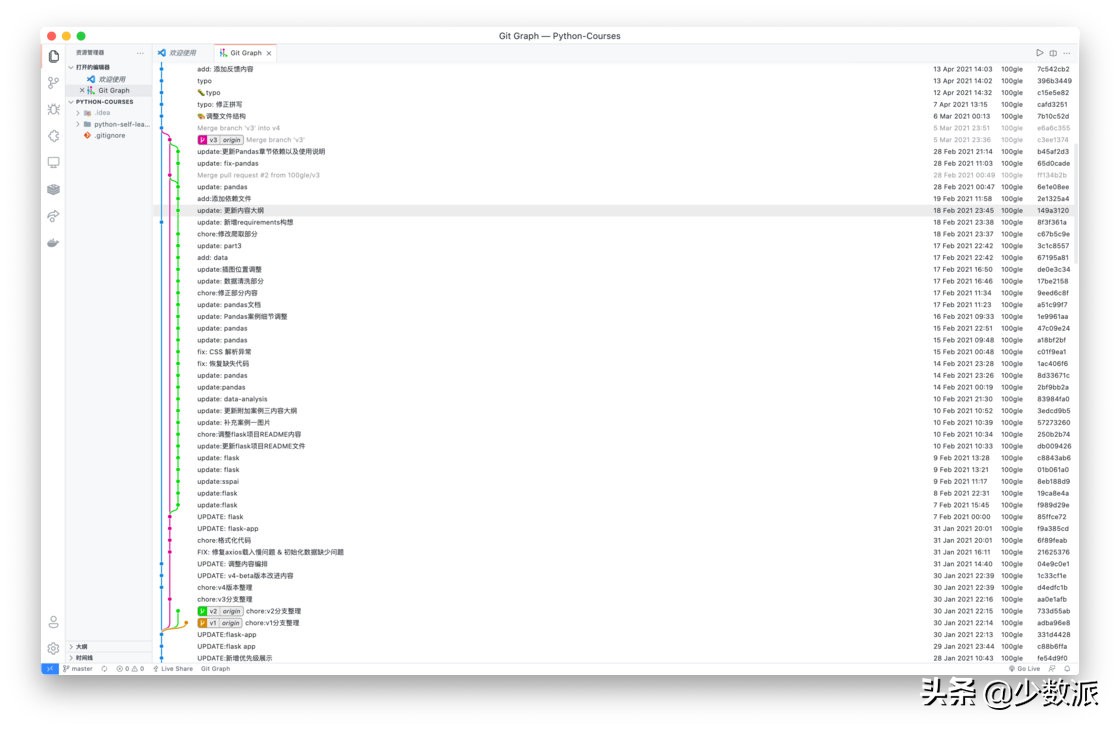Expand the 大纲 outline section
The image size is (1120, 729).
[82, 647]
